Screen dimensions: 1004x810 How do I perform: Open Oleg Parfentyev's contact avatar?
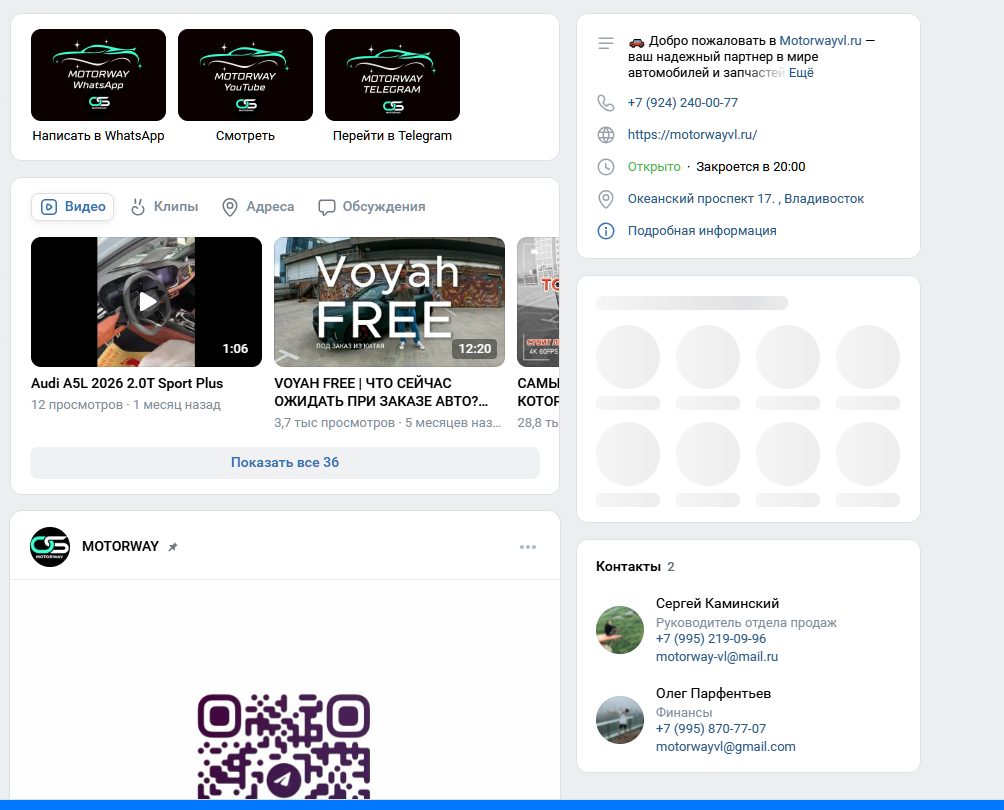[x=620, y=720]
